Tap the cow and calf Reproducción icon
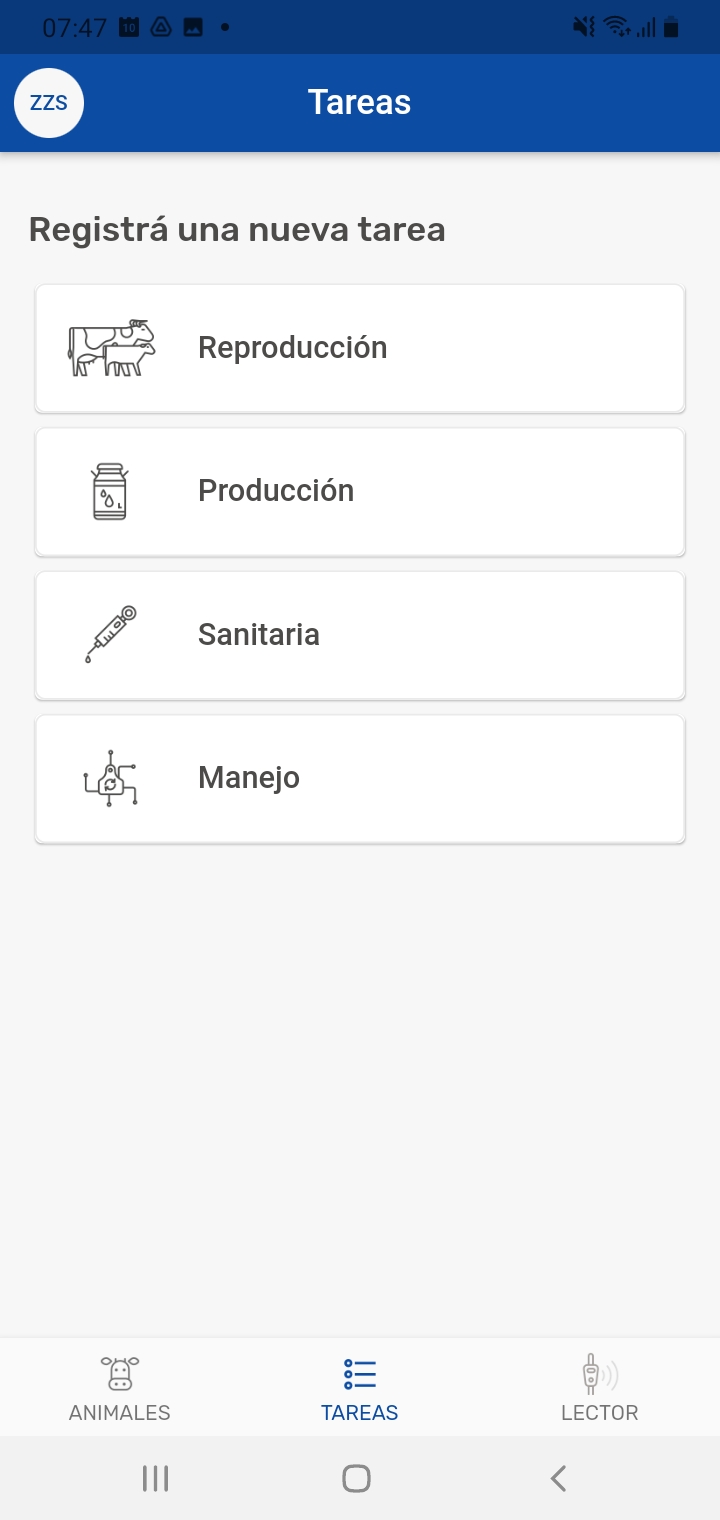 [x=111, y=348]
